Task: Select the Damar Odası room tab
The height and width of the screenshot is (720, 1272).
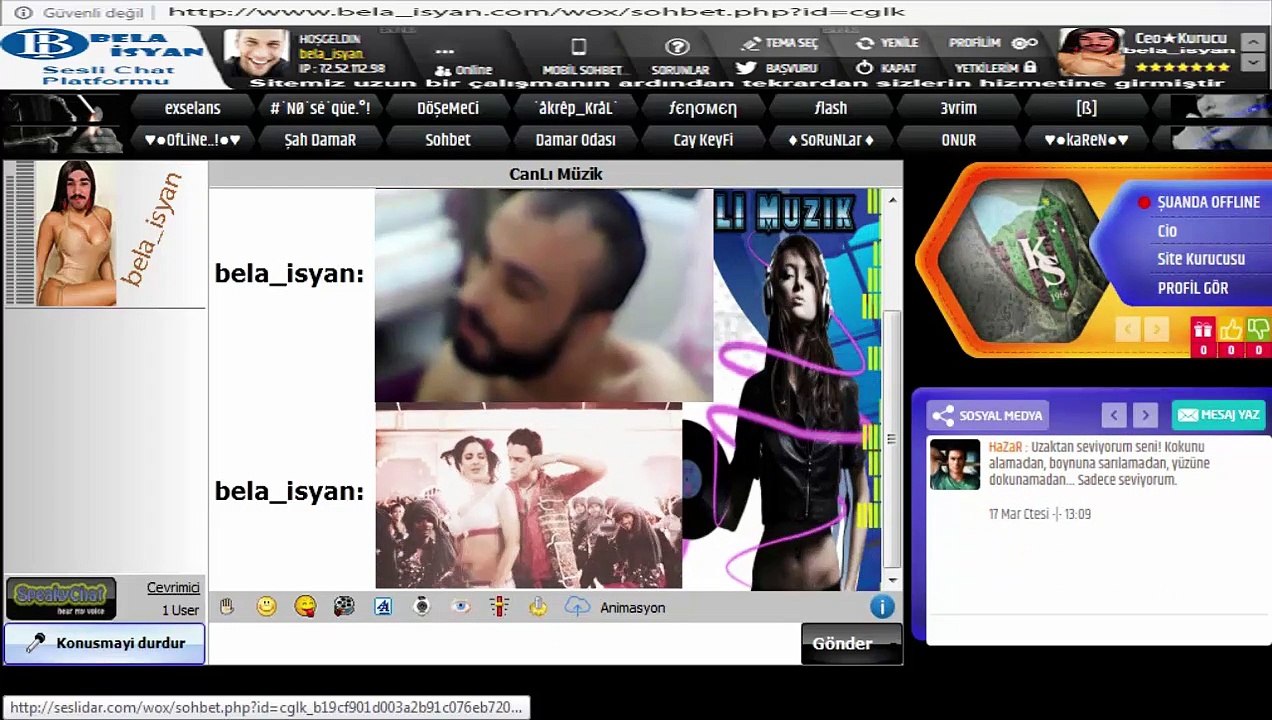Action: 575,140
